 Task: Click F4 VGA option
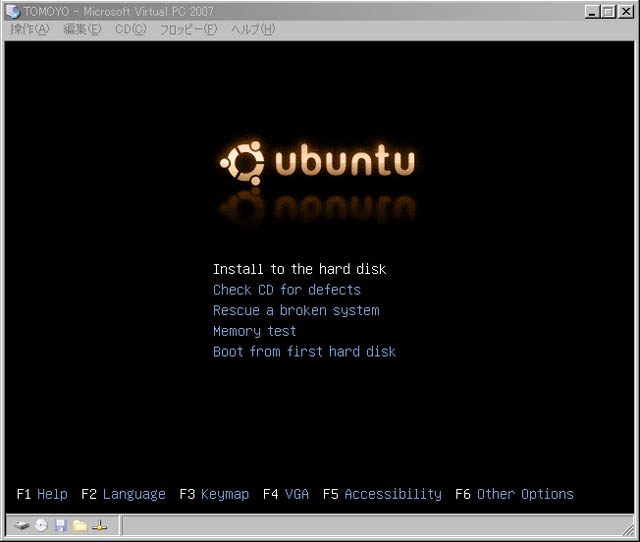click(x=286, y=494)
